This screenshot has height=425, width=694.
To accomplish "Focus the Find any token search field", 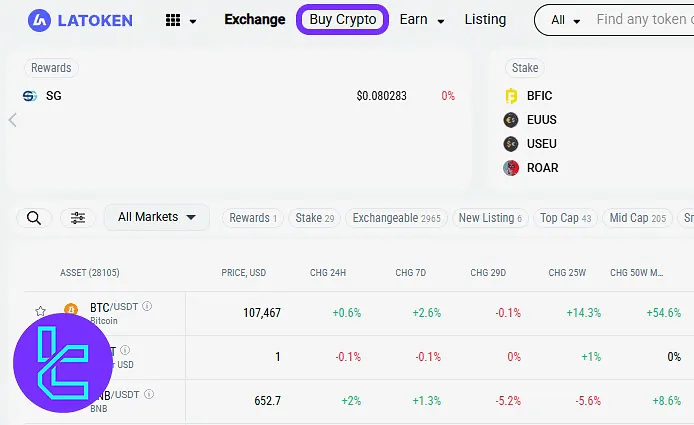I will click(645, 19).
